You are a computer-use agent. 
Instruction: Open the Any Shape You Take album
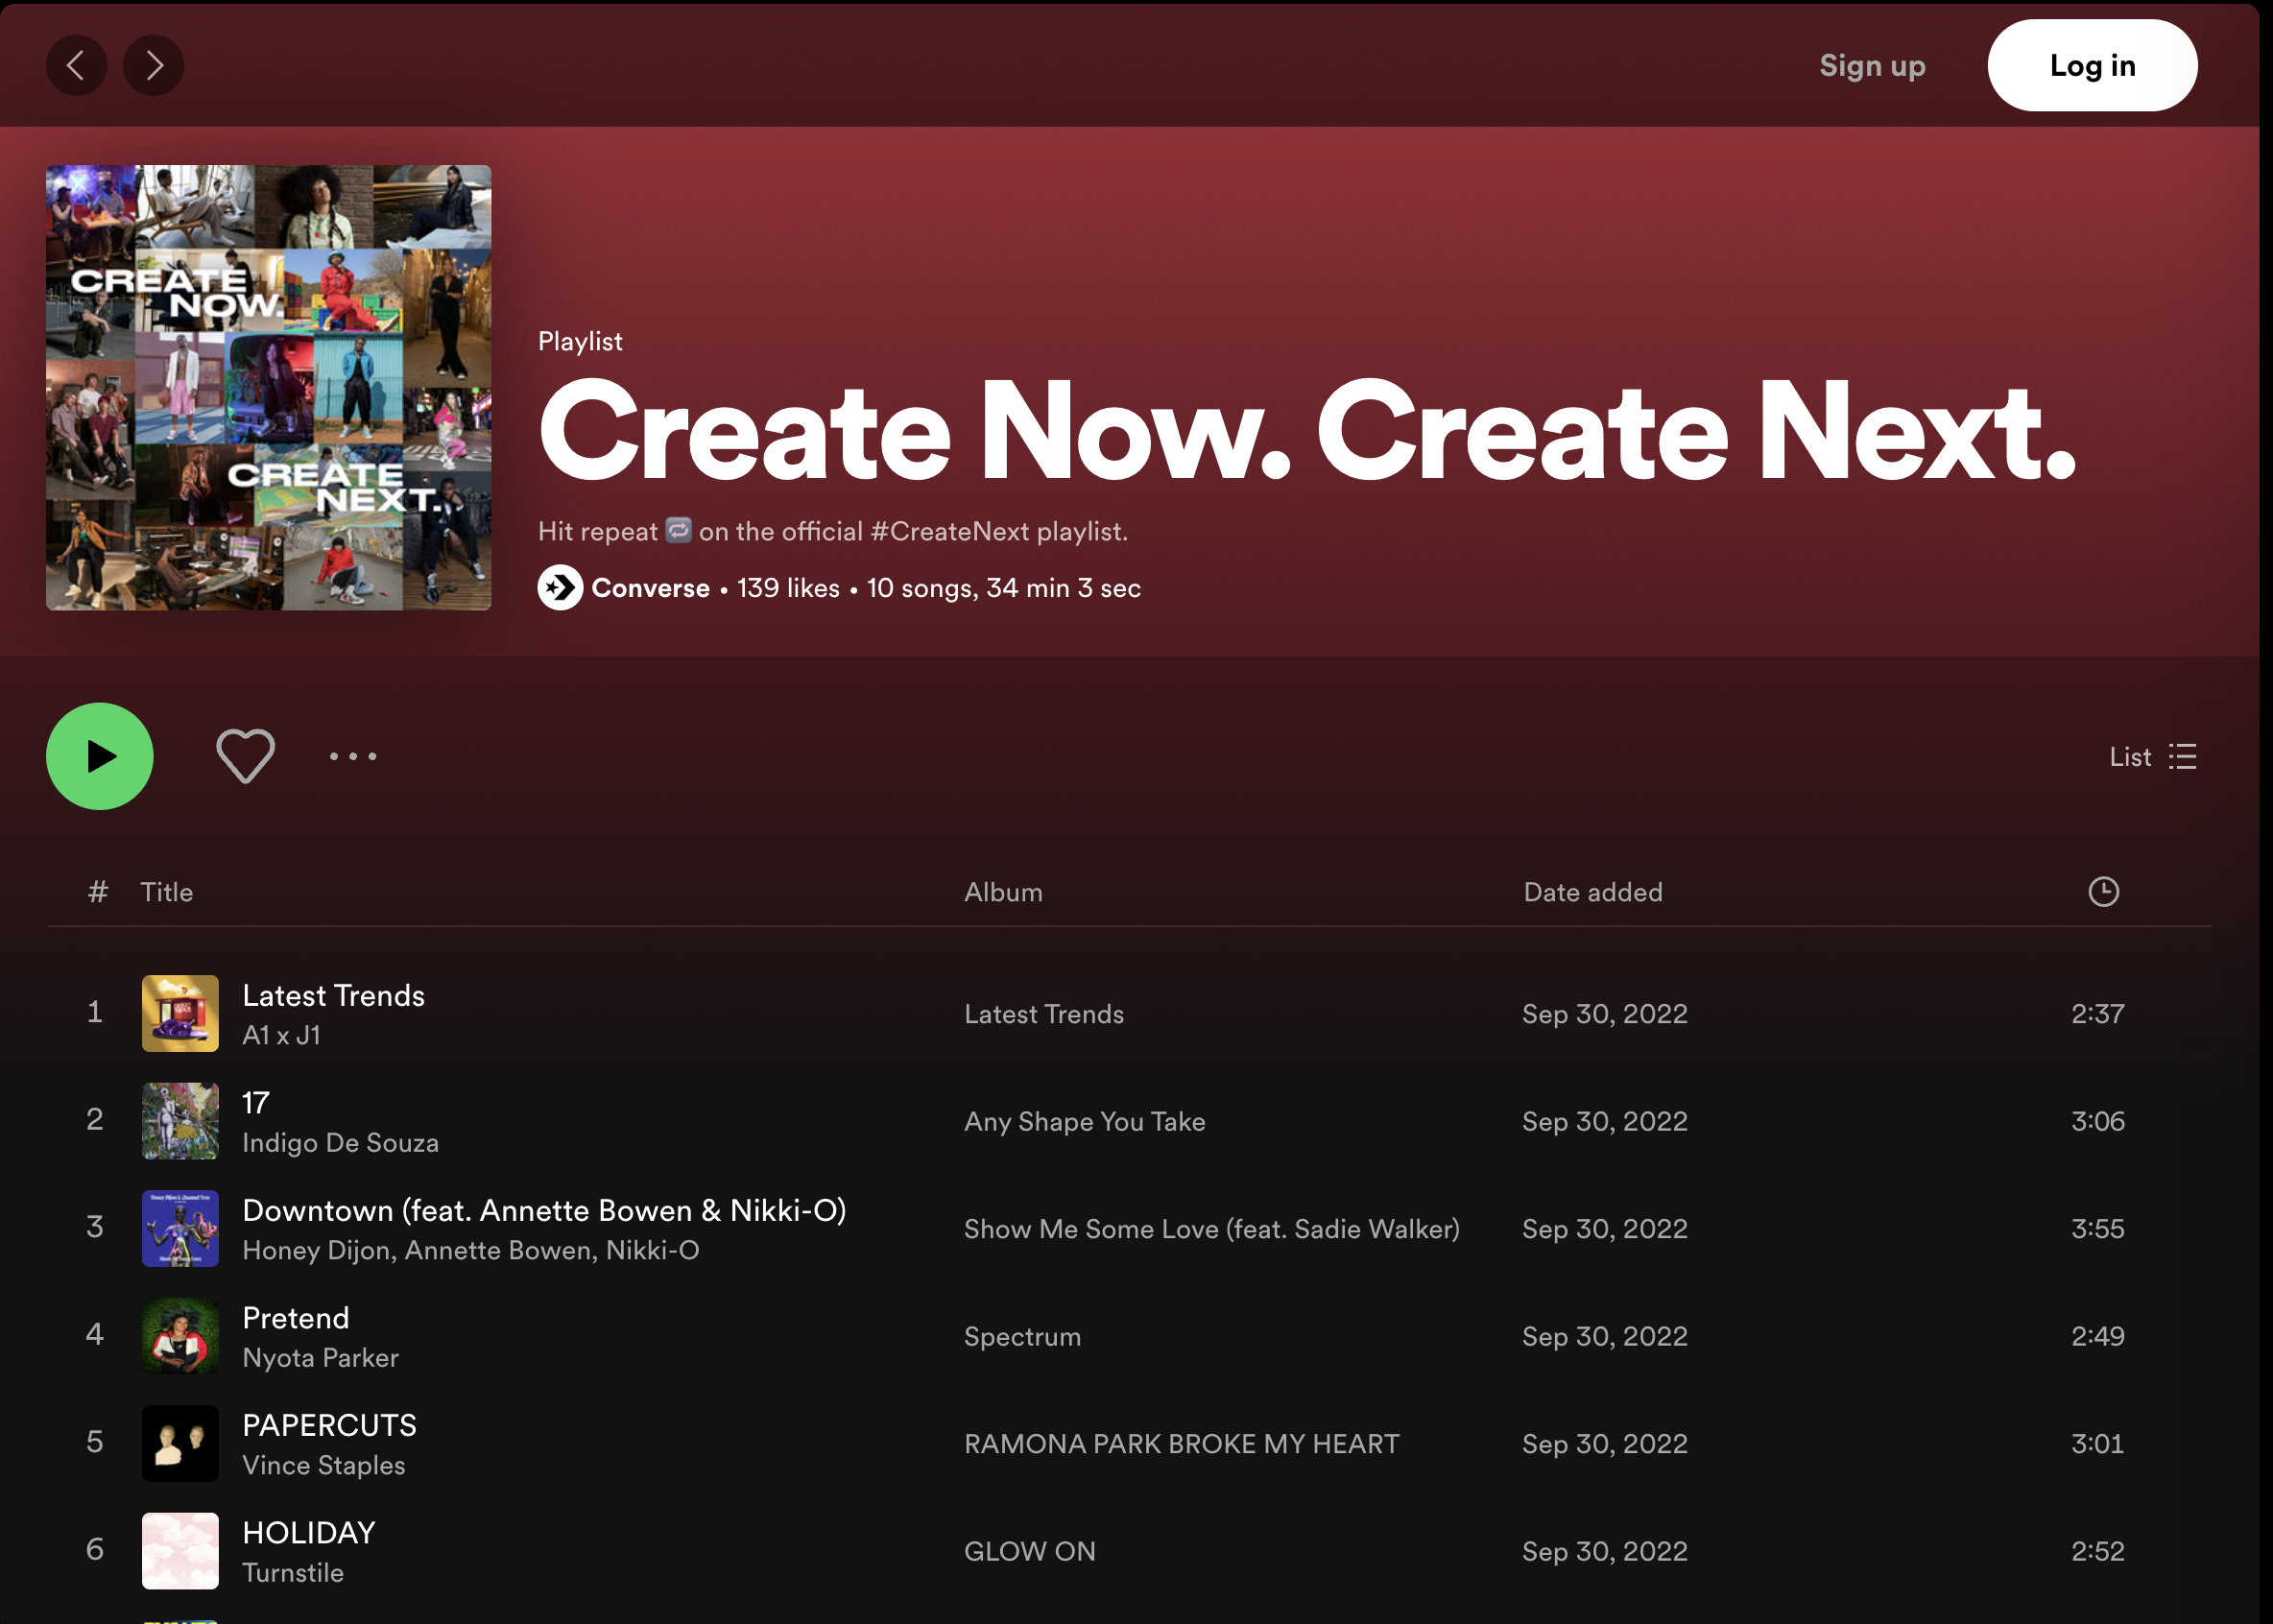tap(1084, 1121)
